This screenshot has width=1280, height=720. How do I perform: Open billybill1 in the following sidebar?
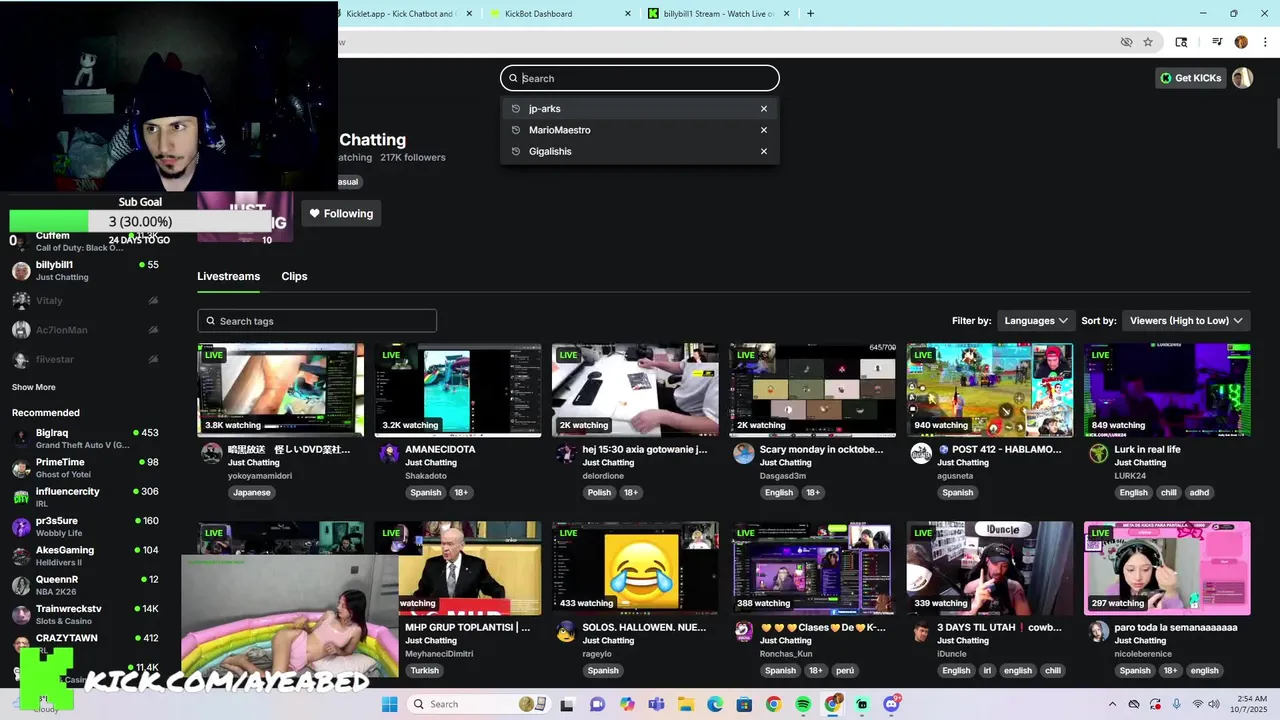(85, 270)
